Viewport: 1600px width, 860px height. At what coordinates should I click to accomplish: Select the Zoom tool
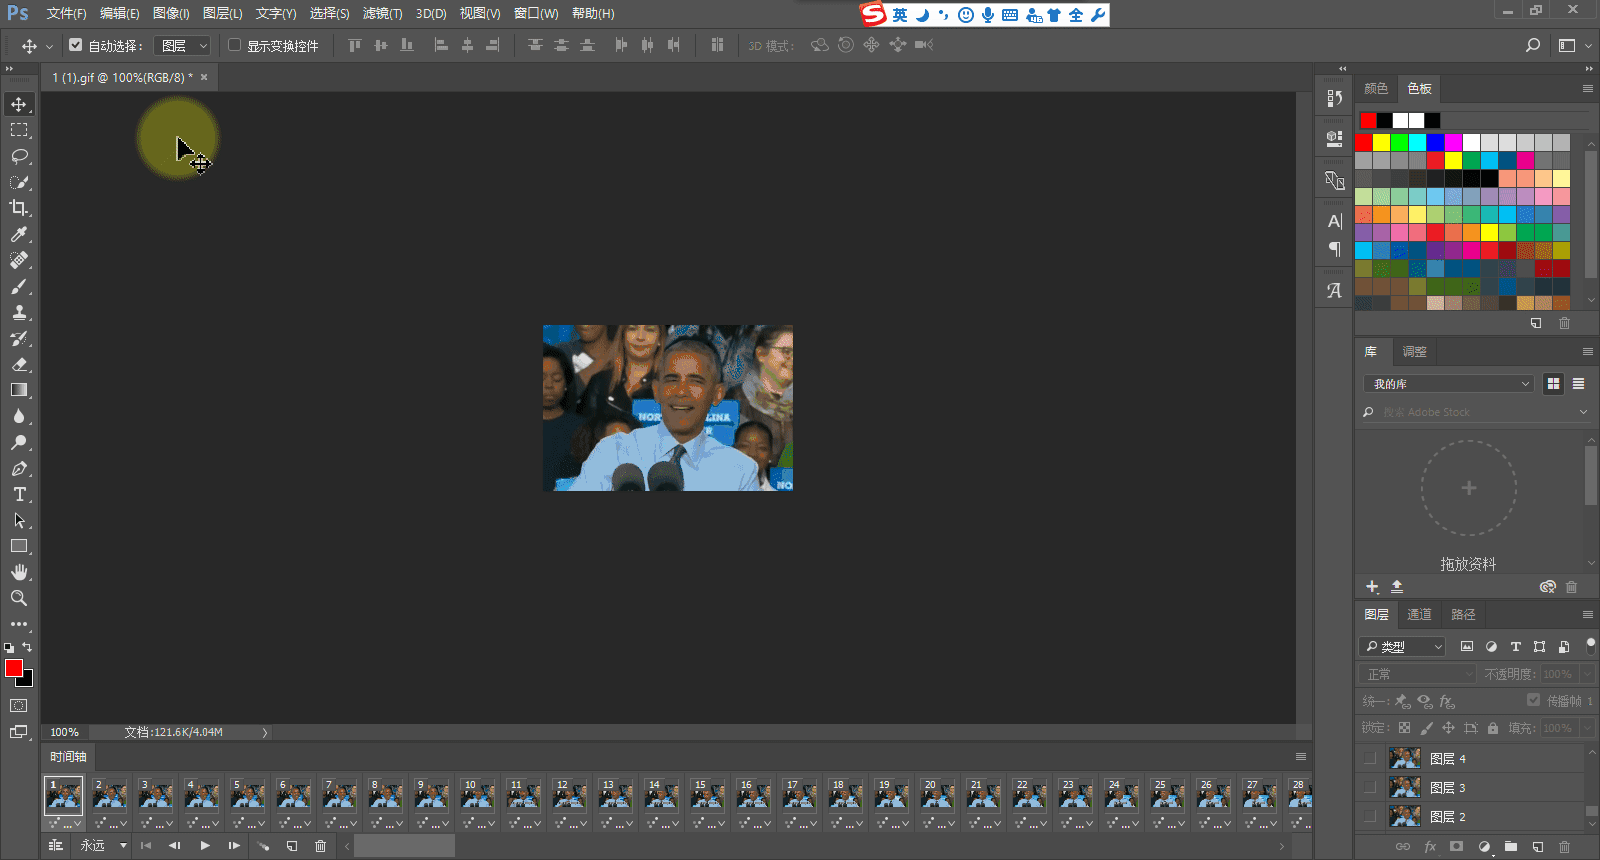[19, 598]
